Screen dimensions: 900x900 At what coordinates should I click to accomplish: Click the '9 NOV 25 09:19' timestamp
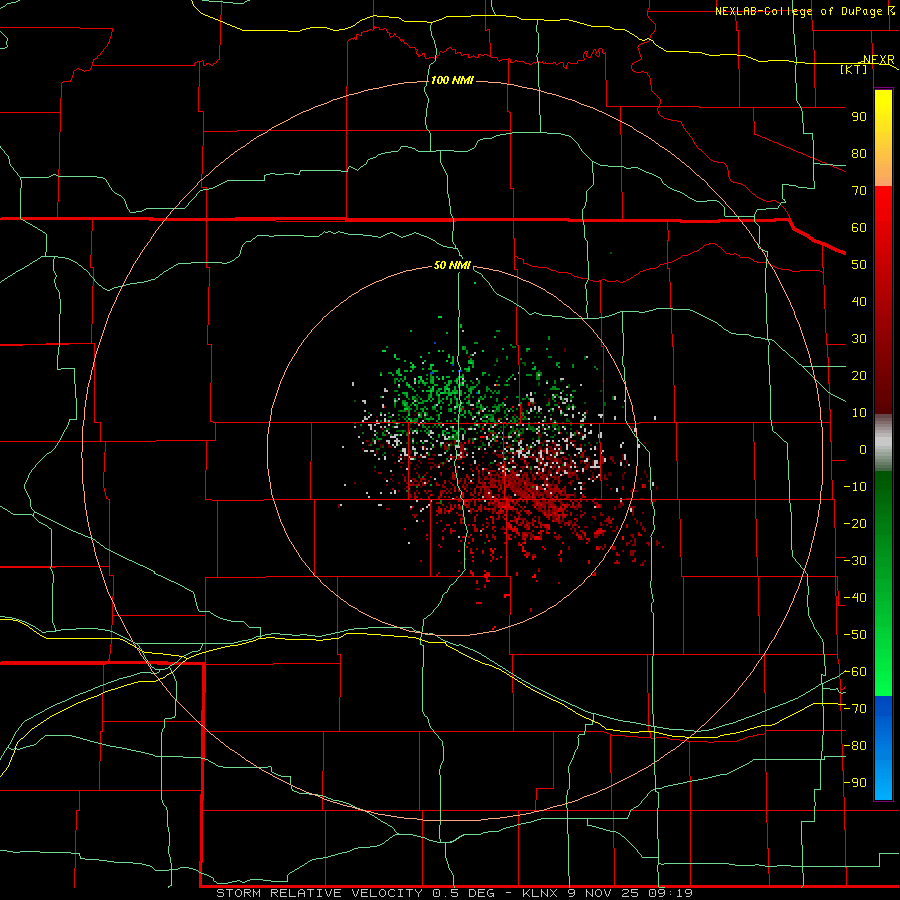click(x=630, y=893)
